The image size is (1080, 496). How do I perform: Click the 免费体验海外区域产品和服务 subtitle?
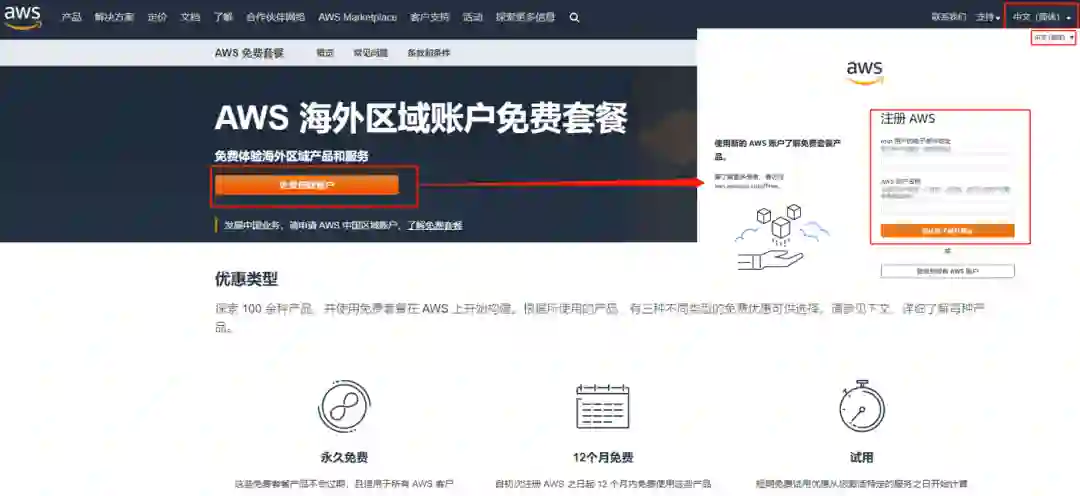(291, 156)
